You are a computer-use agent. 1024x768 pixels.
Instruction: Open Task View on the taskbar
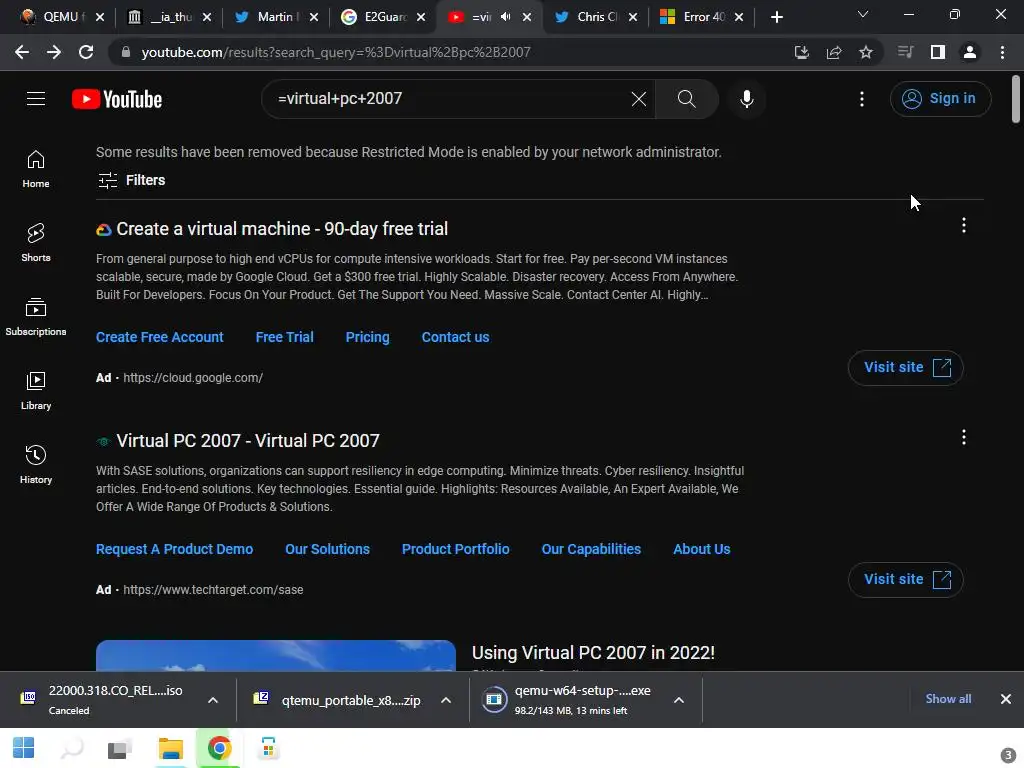[120, 748]
